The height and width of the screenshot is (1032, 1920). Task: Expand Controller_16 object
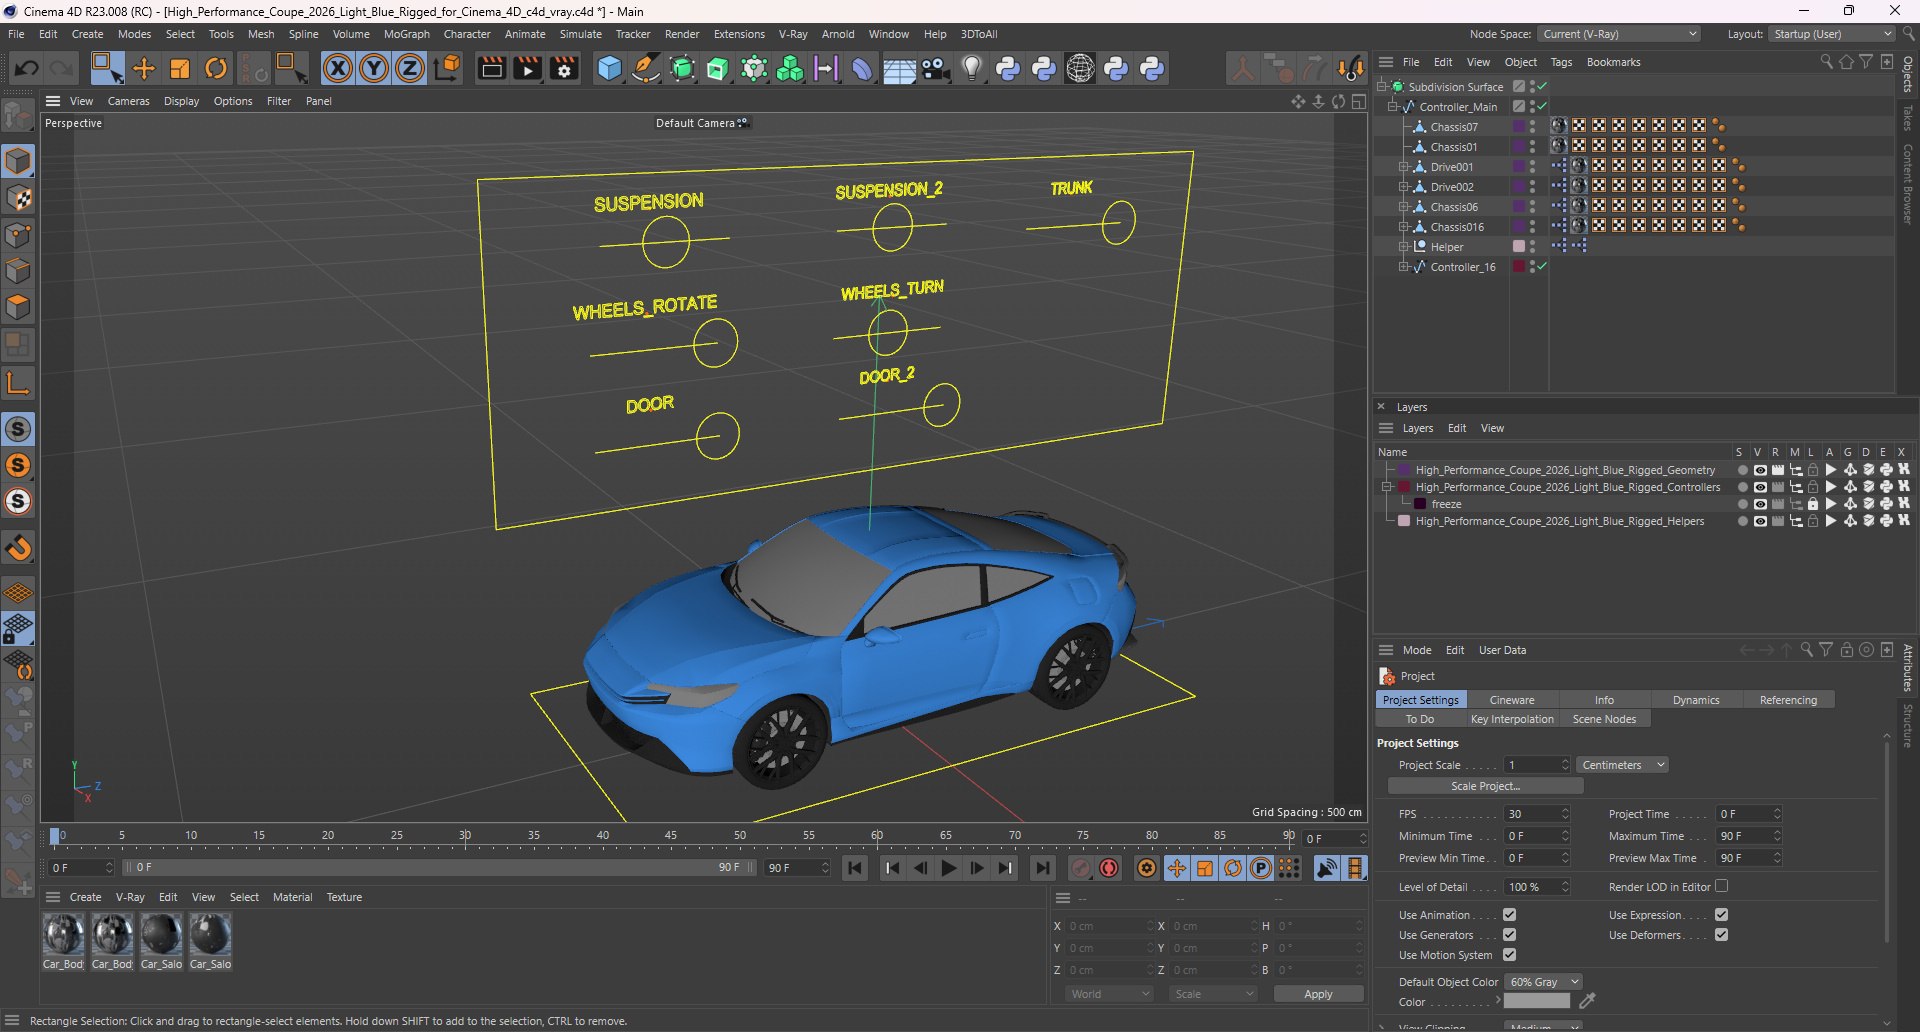(x=1403, y=266)
